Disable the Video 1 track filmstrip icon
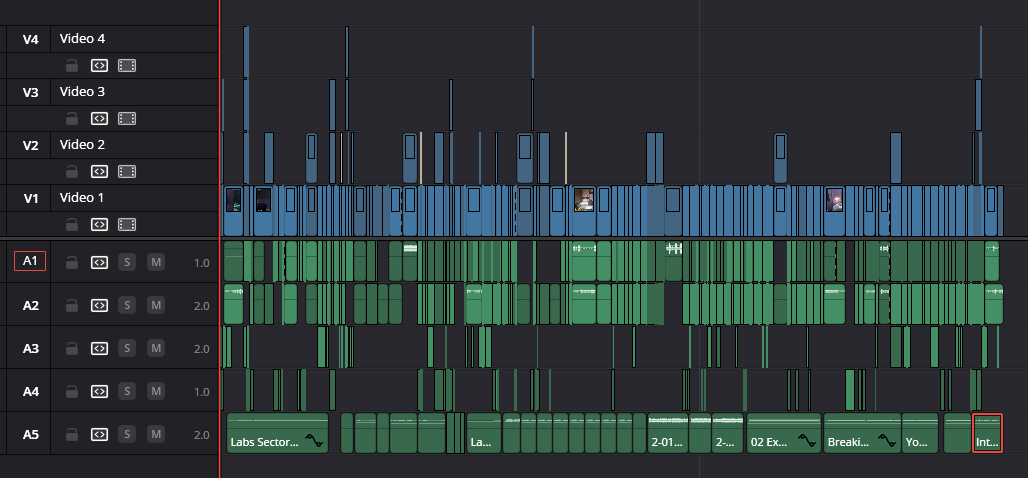1028x478 pixels. click(x=127, y=224)
